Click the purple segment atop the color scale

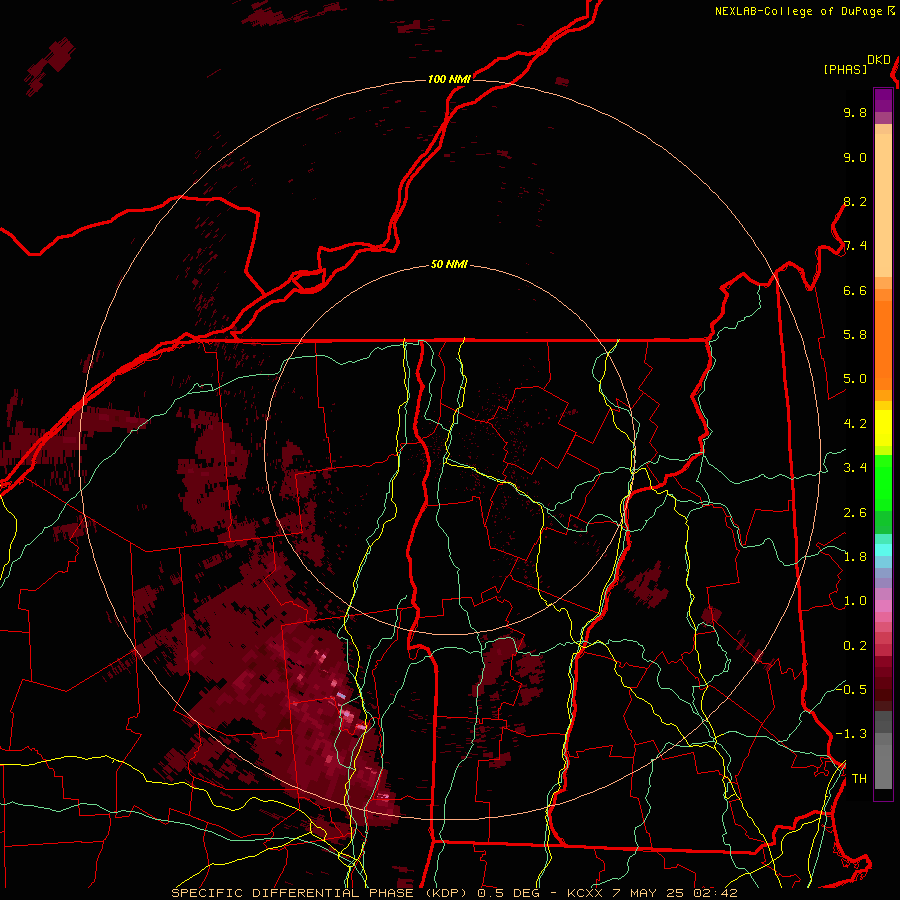pyautogui.click(x=883, y=100)
